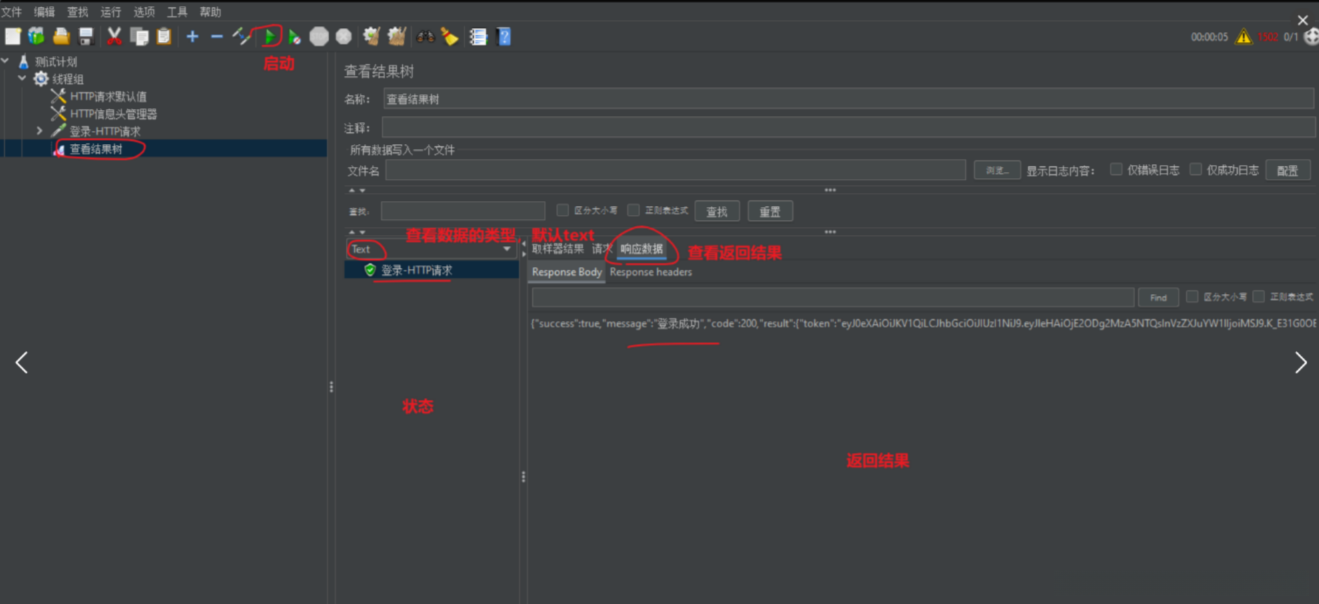
Task: Click the remote engine icon at top right
Action: (x=1311, y=37)
